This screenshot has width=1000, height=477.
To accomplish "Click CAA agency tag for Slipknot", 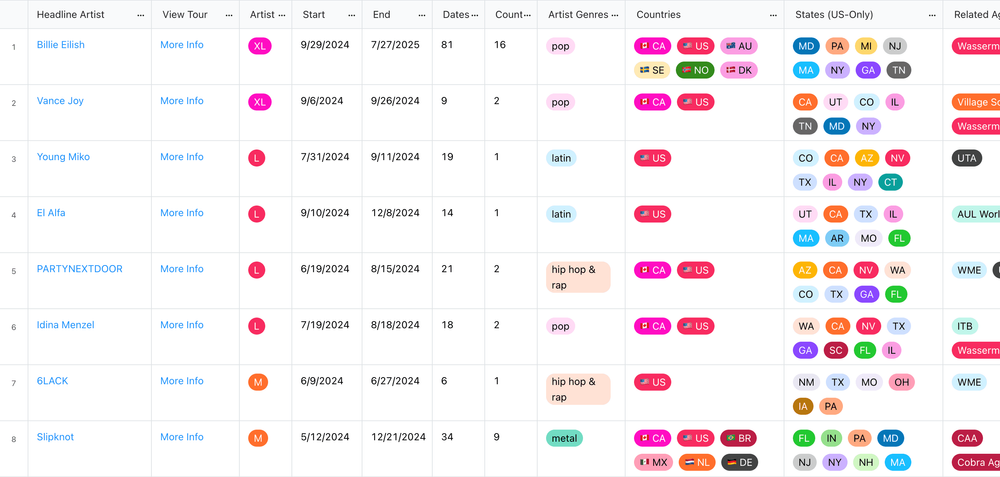I will pyautogui.click(x=967, y=439).
